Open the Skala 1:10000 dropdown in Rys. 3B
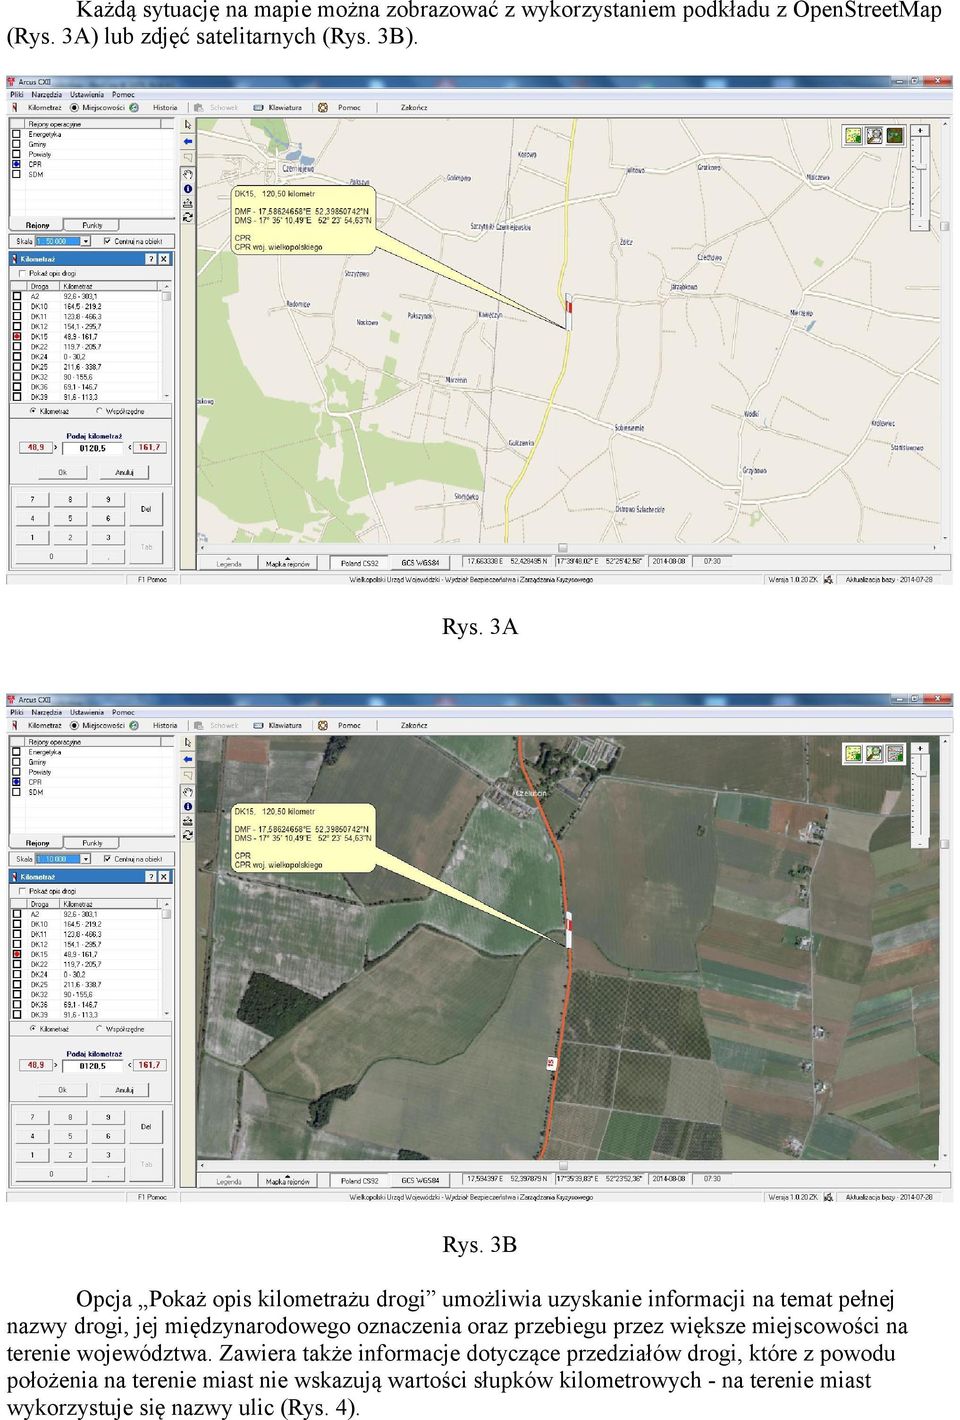The image size is (960, 1420). click(86, 859)
